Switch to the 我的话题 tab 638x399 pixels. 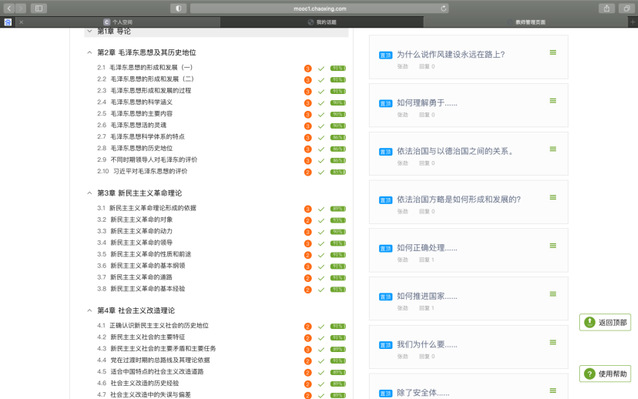322,22
